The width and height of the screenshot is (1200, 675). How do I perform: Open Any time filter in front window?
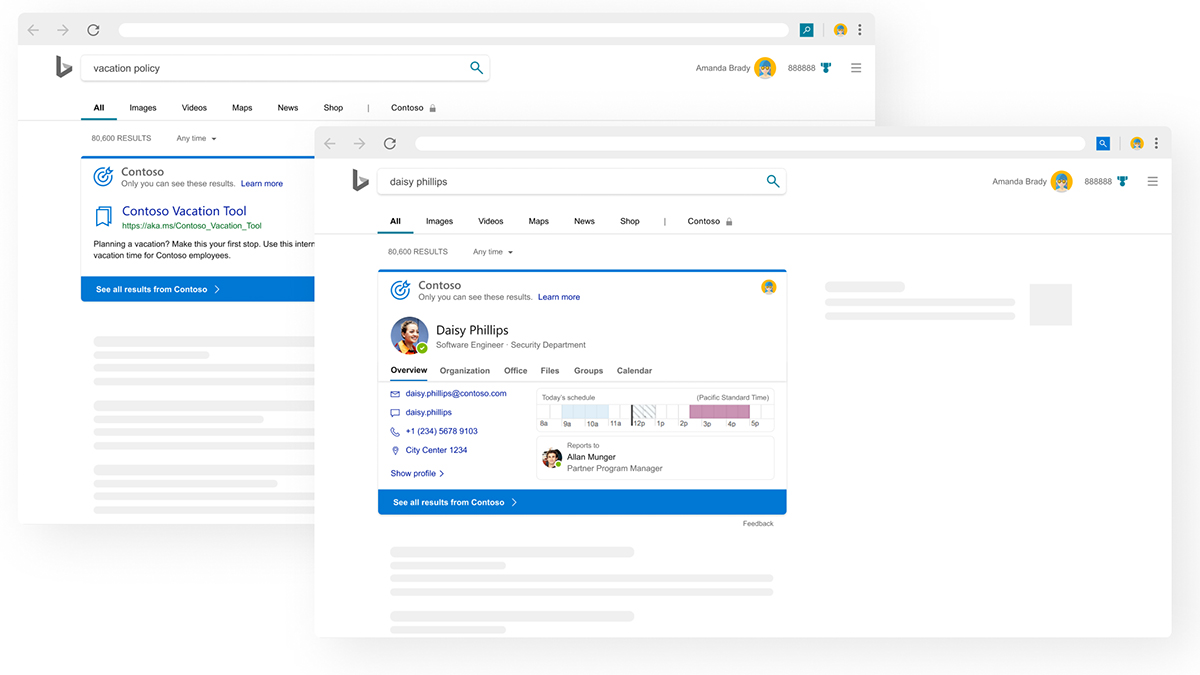(x=493, y=252)
